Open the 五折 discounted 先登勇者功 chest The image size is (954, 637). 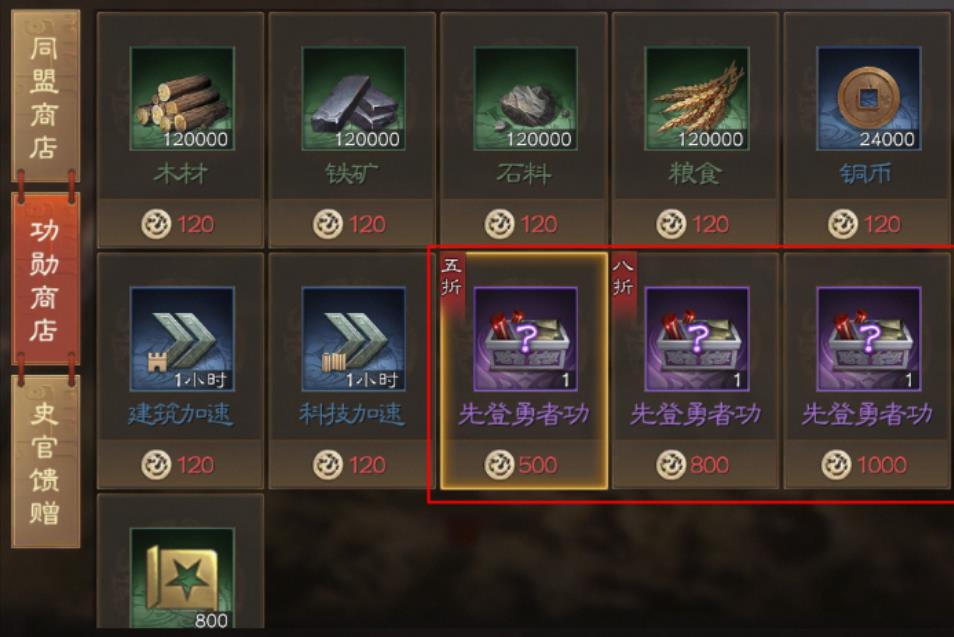(x=525, y=339)
